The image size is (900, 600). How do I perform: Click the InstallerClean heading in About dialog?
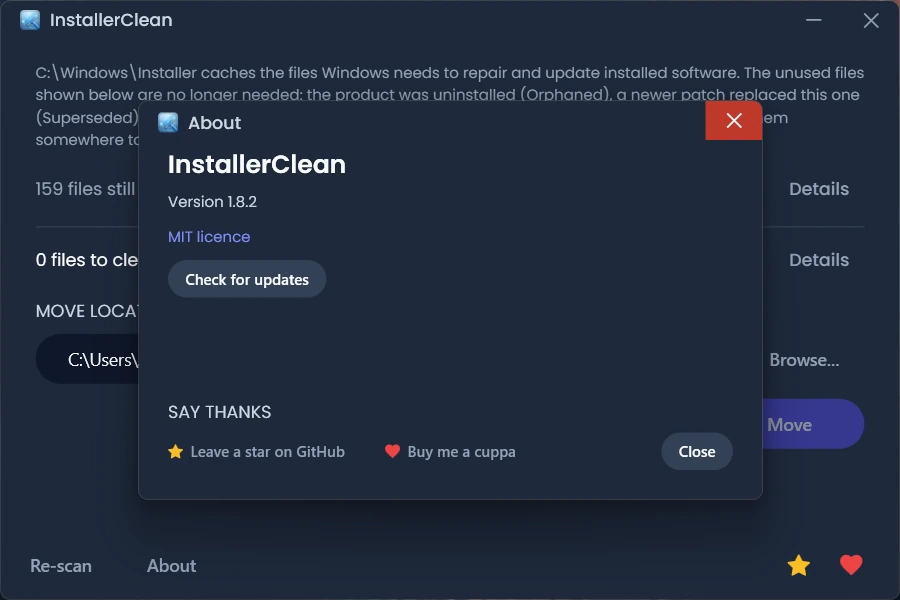[x=257, y=164]
